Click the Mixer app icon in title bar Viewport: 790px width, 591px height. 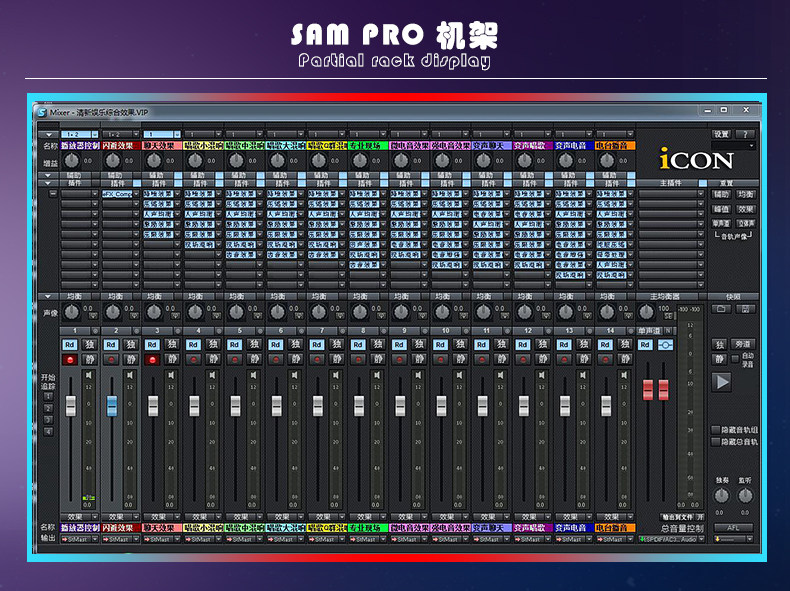42,113
